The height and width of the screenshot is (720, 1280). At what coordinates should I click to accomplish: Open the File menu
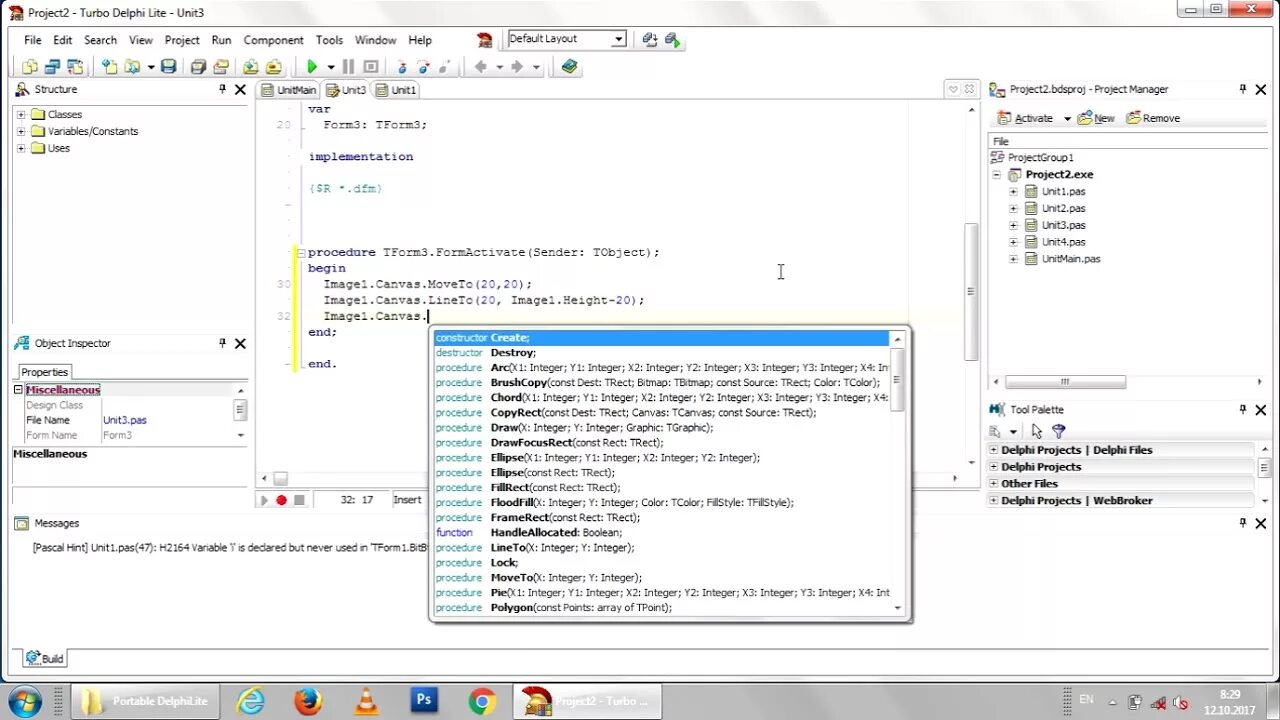coord(33,40)
